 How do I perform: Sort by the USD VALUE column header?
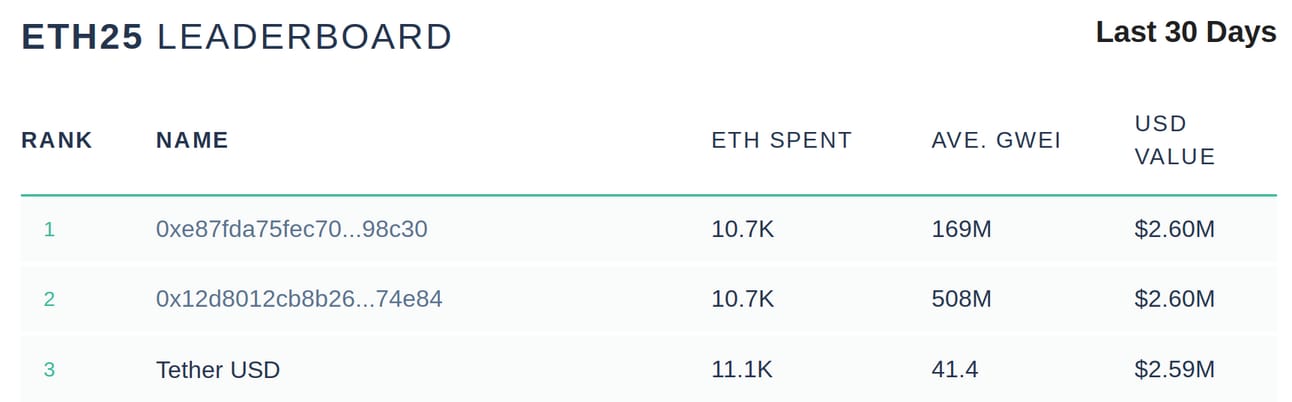pos(1175,140)
